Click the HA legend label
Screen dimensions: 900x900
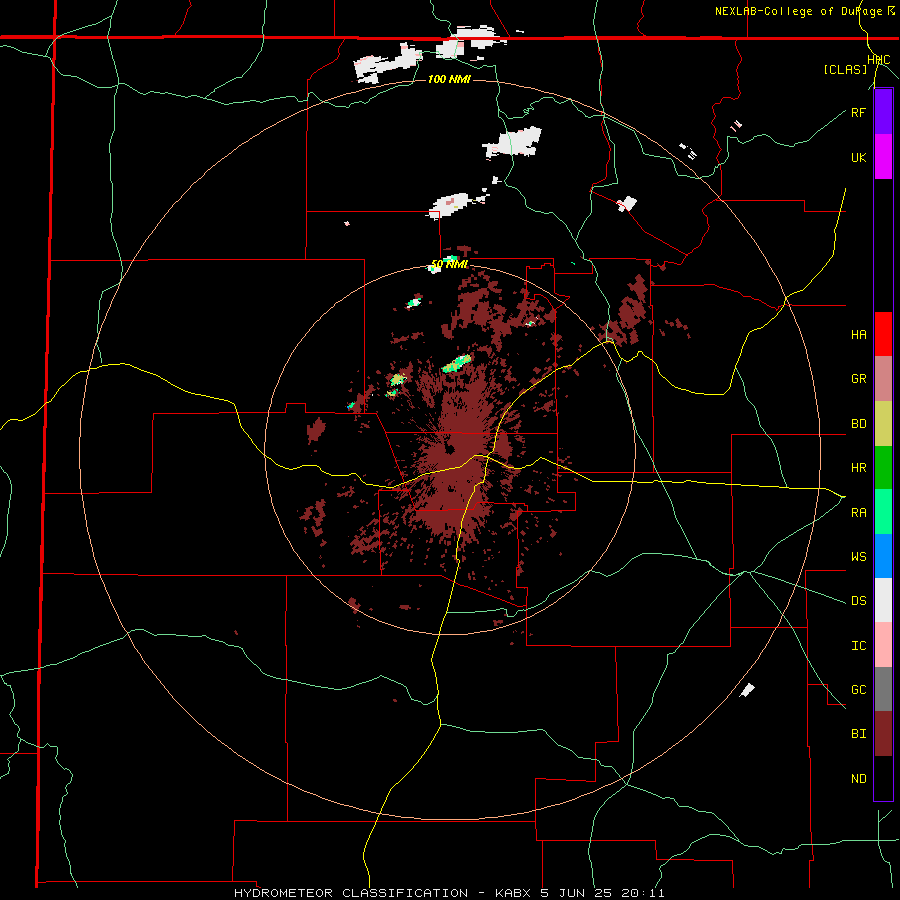click(x=858, y=335)
